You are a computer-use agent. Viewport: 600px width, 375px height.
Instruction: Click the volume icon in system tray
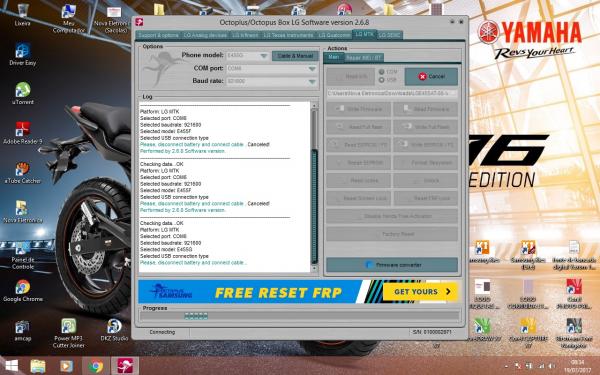pos(552,366)
